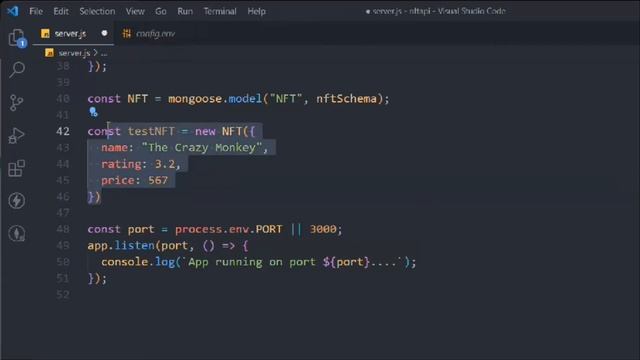Click "nftSchema" argument on line 40
Image resolution: width=640 pixels, height=360 pixels.
point(346,99)
